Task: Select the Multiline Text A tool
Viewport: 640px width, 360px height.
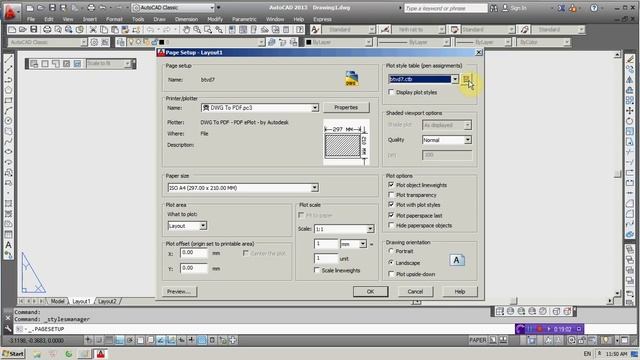Action: pos(8,245)
